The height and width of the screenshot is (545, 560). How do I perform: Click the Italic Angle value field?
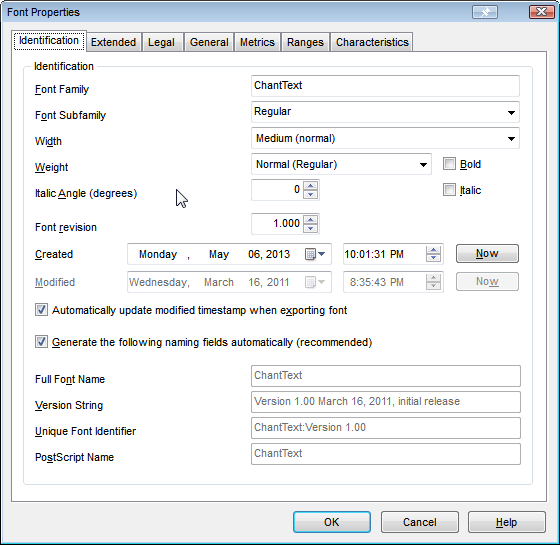[x=277, y=190]
